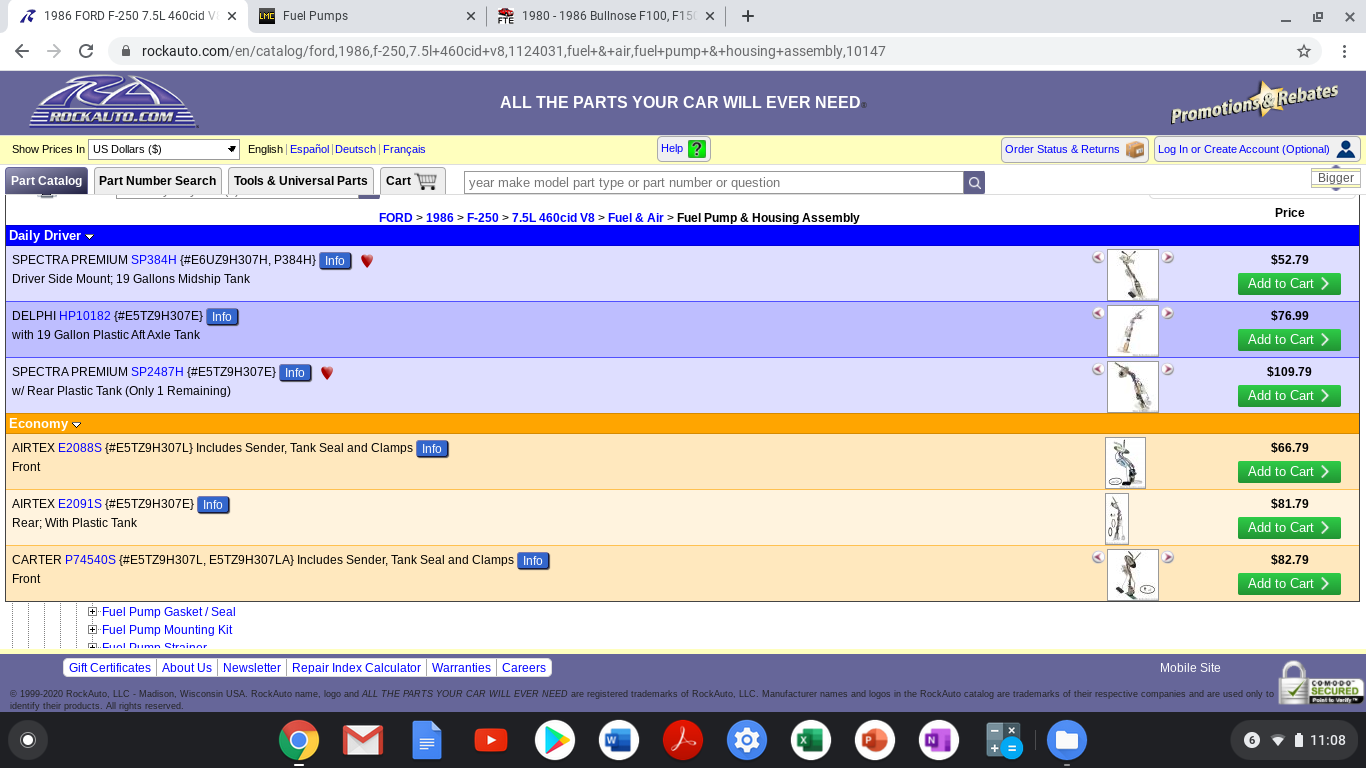Click the search magnifier icon button

click(x=974, y=182)
